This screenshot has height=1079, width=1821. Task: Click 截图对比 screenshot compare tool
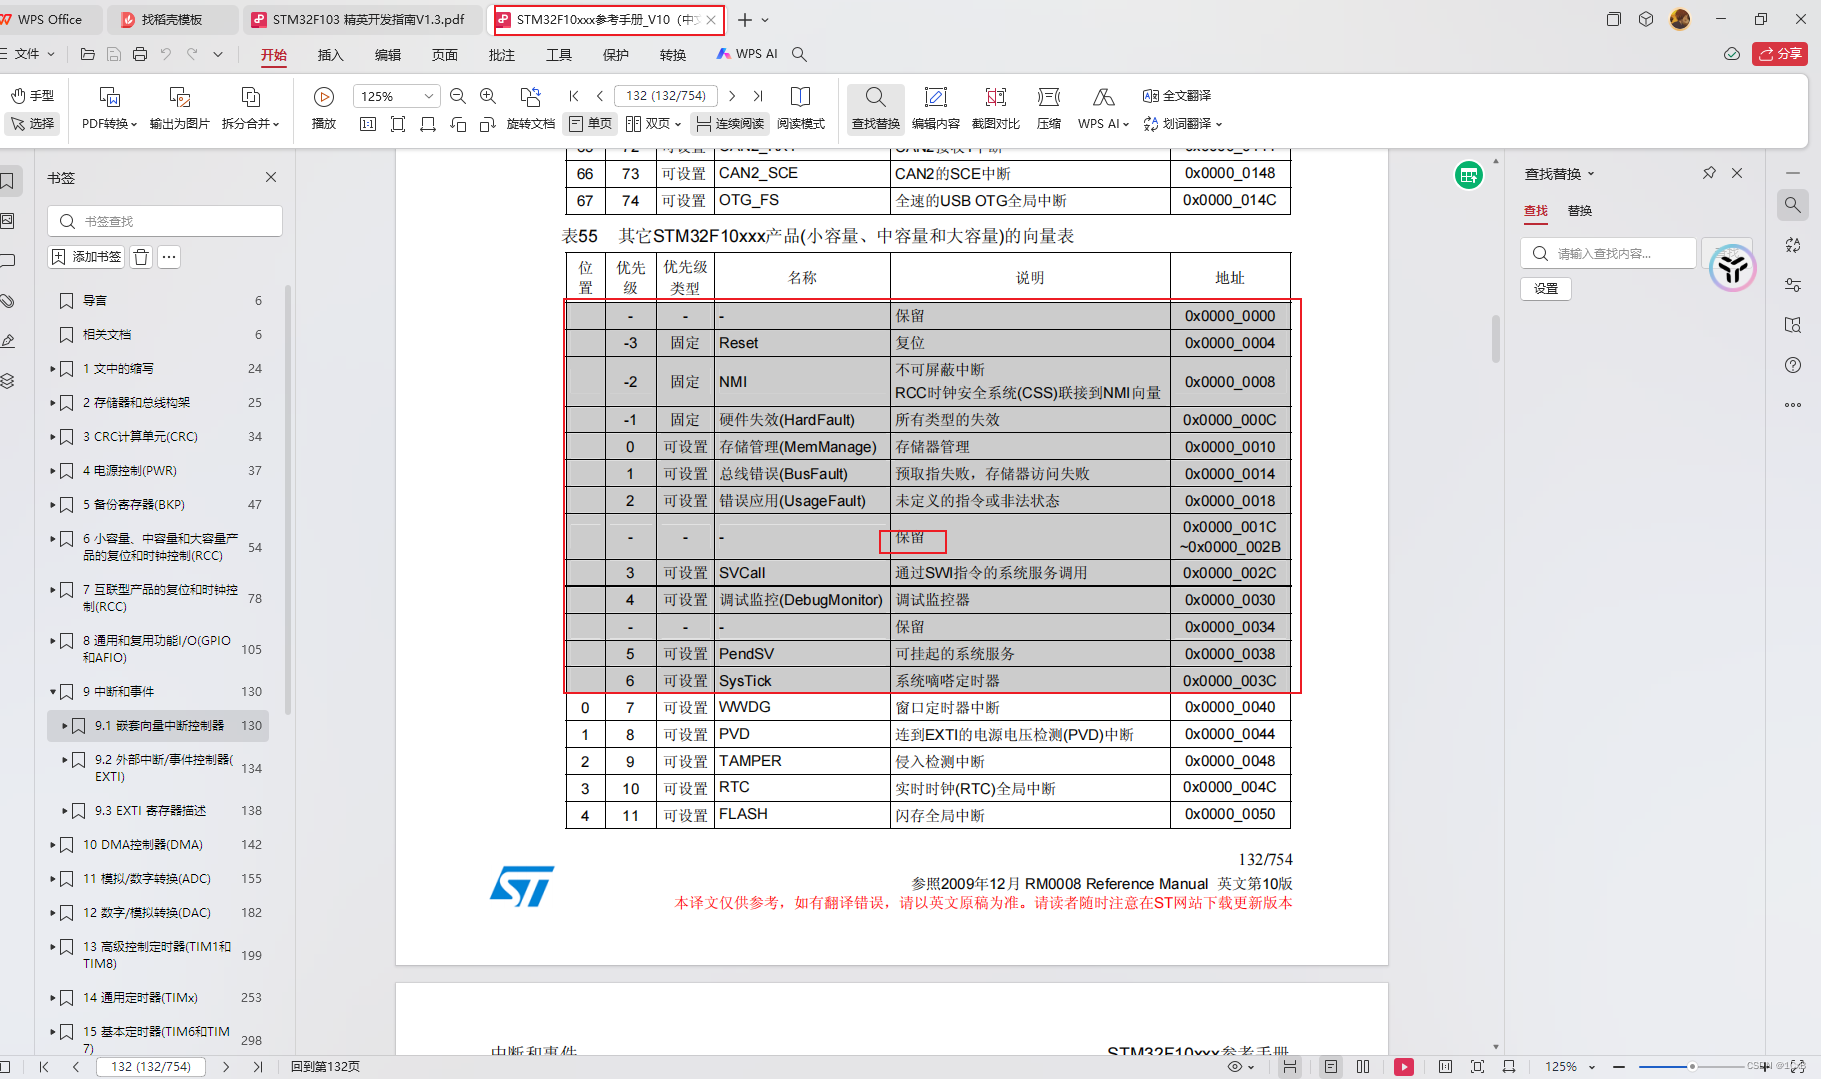click(x=996, y=109)
